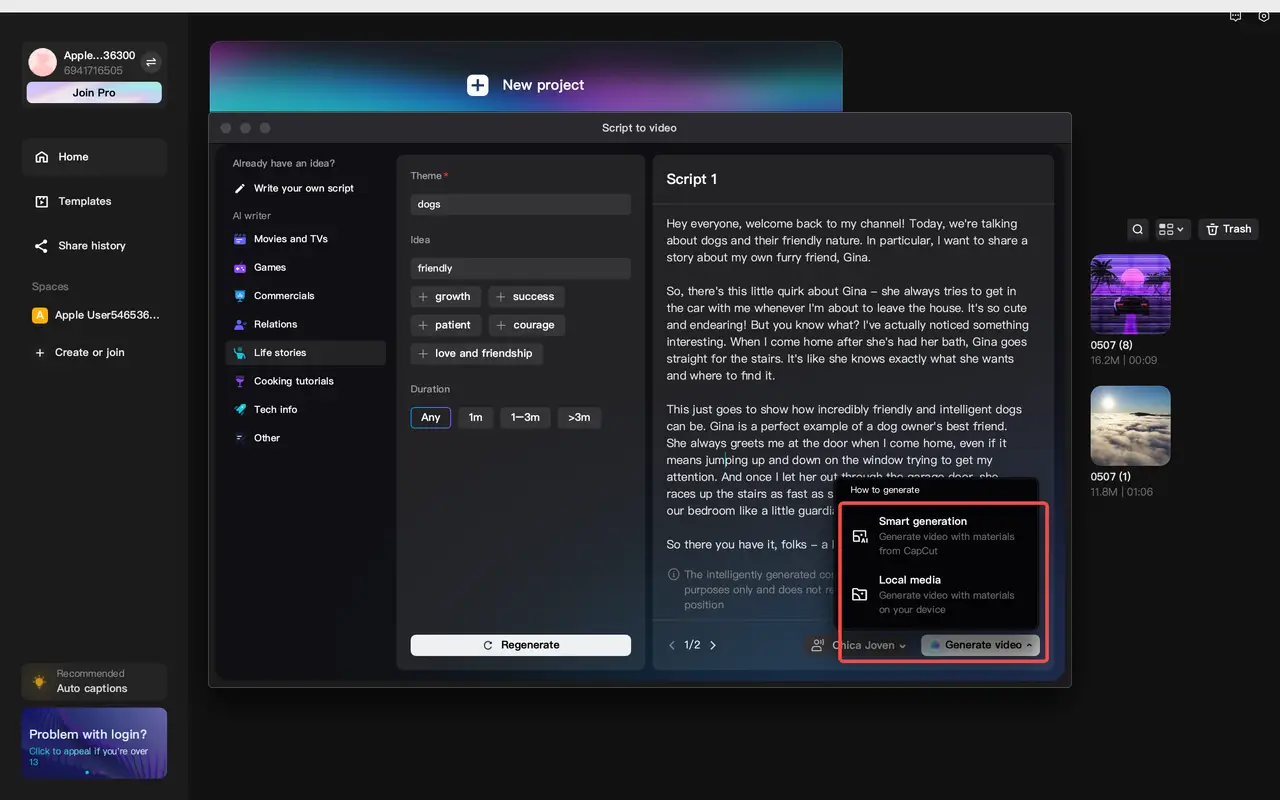Select the Games category icon

point(239,267)
